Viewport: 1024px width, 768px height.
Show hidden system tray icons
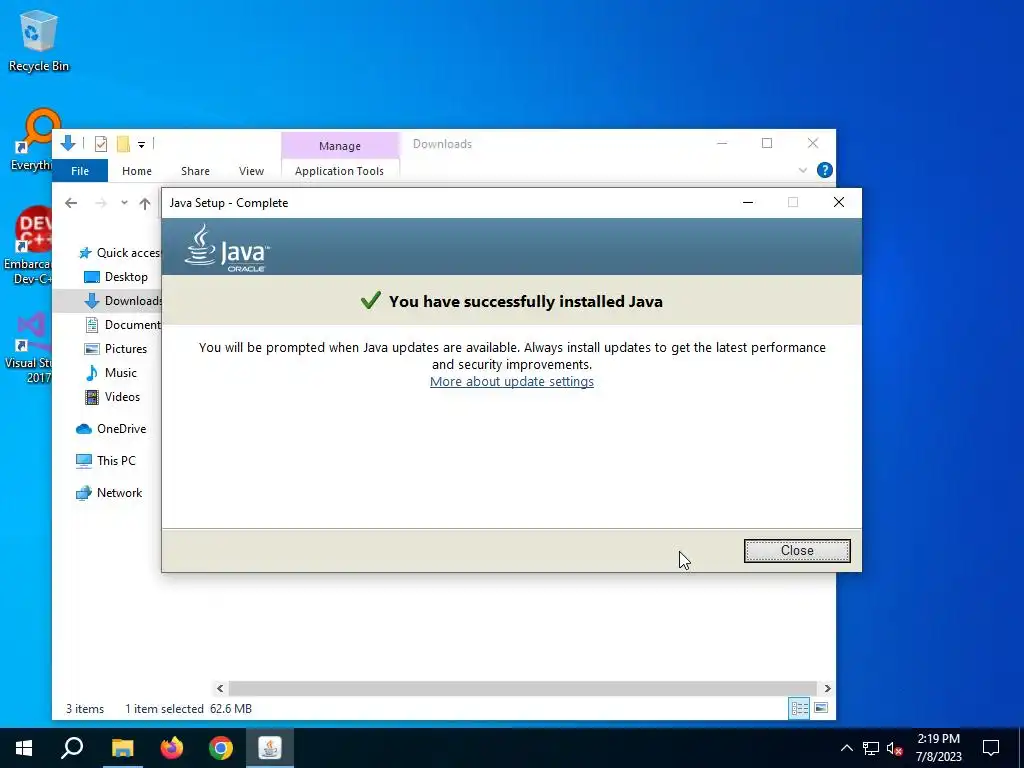click(846, 748)
